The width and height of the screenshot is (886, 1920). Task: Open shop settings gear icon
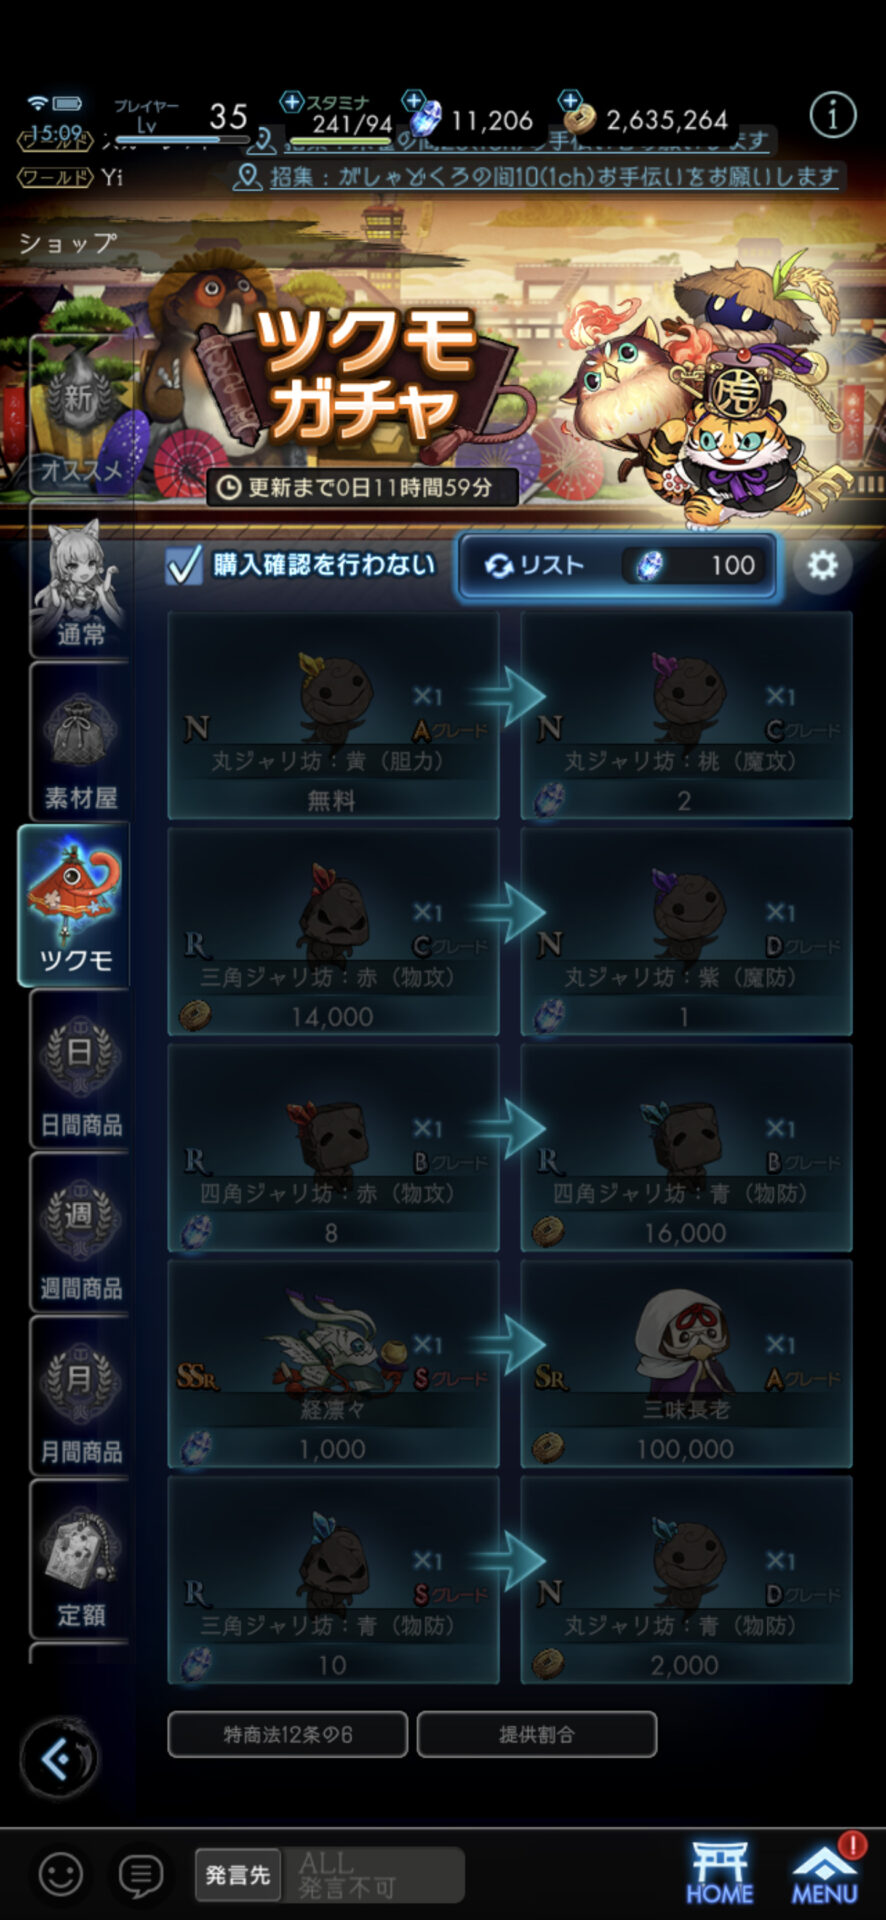[822, 566]
